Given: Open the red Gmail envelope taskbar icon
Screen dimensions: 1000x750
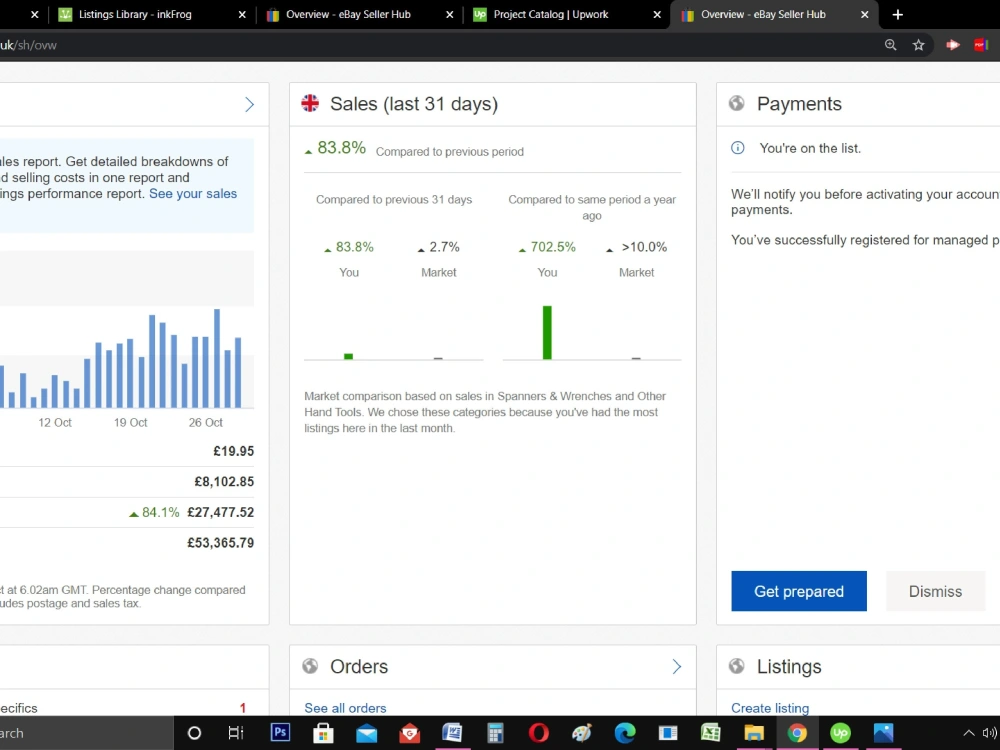Looking at the screenshot, I should [x=409, y=733].
